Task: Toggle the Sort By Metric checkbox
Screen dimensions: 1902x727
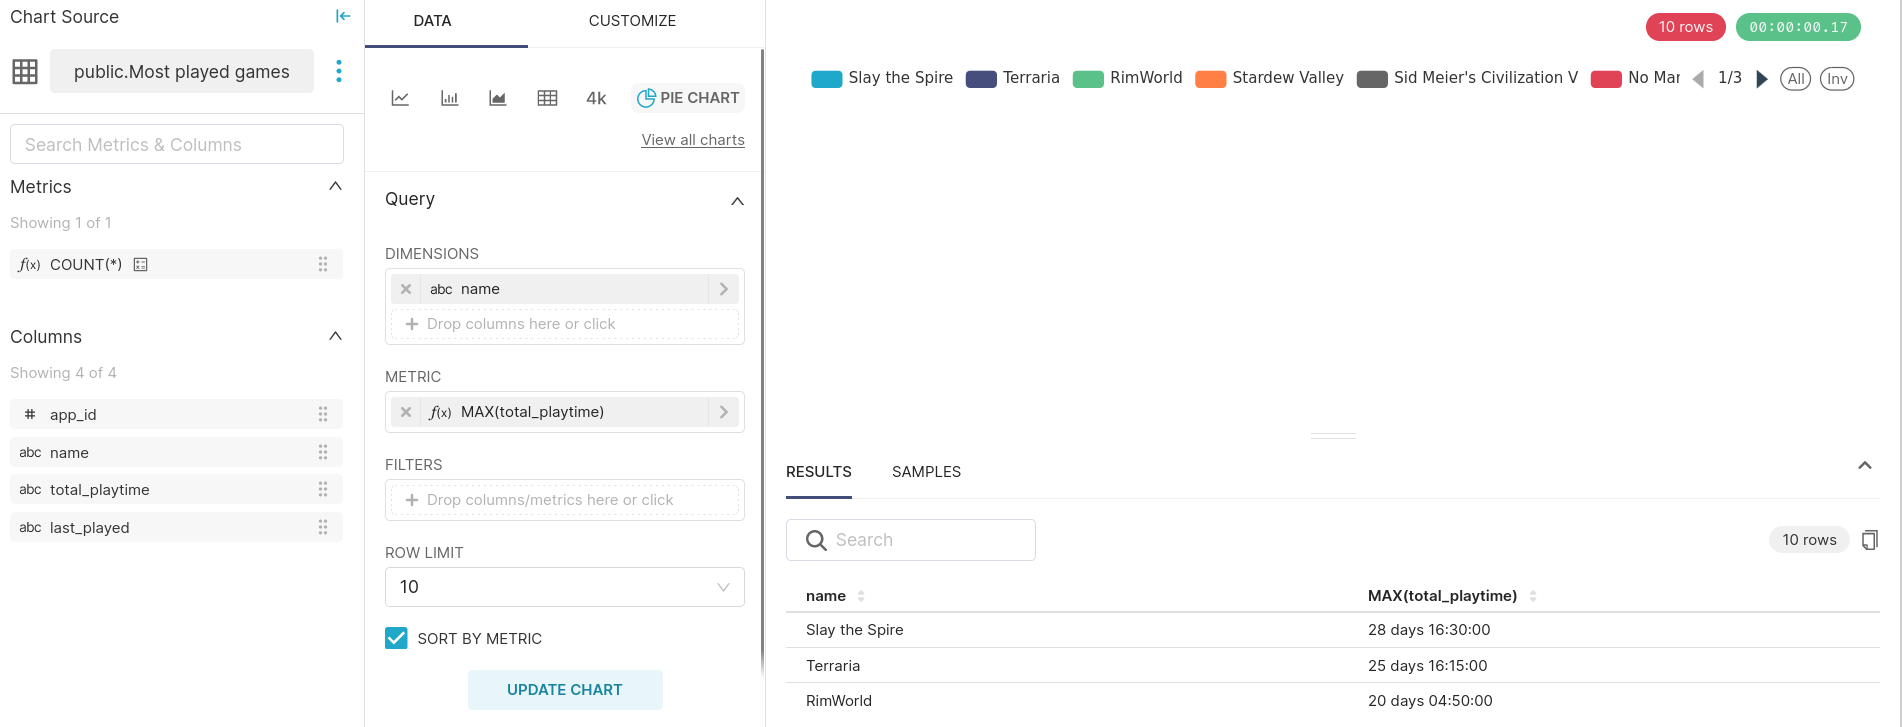Action: 396,638
